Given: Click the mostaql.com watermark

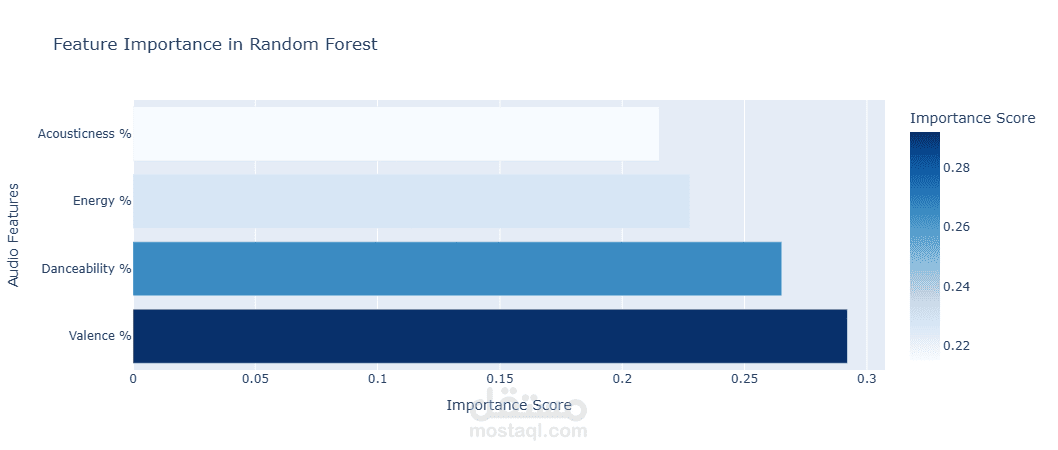Looking at the screenshot, I should tap(528, 431).
